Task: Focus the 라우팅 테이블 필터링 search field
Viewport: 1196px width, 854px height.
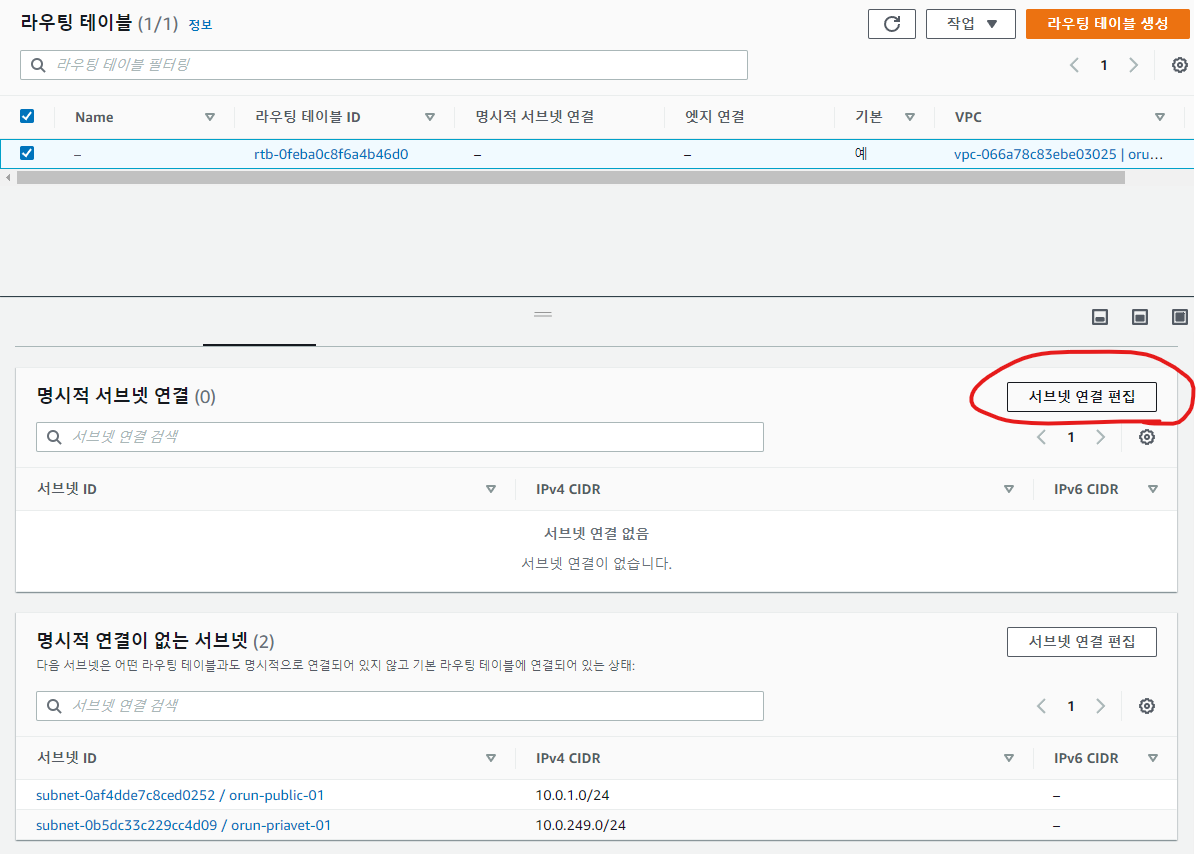Action: [384, 65]
